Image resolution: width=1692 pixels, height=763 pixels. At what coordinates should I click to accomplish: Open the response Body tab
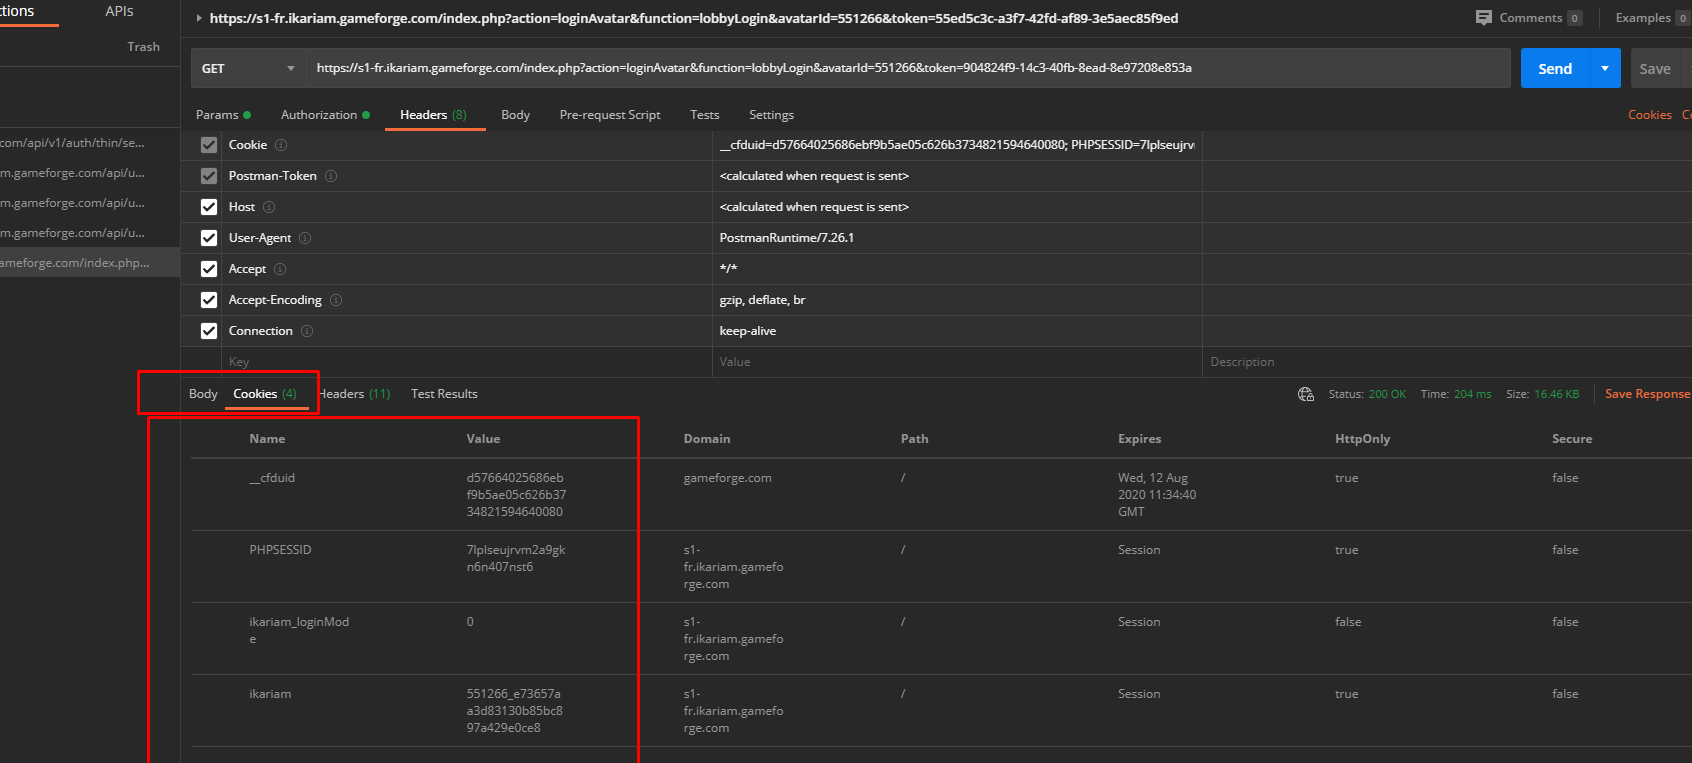coord(203,394)
